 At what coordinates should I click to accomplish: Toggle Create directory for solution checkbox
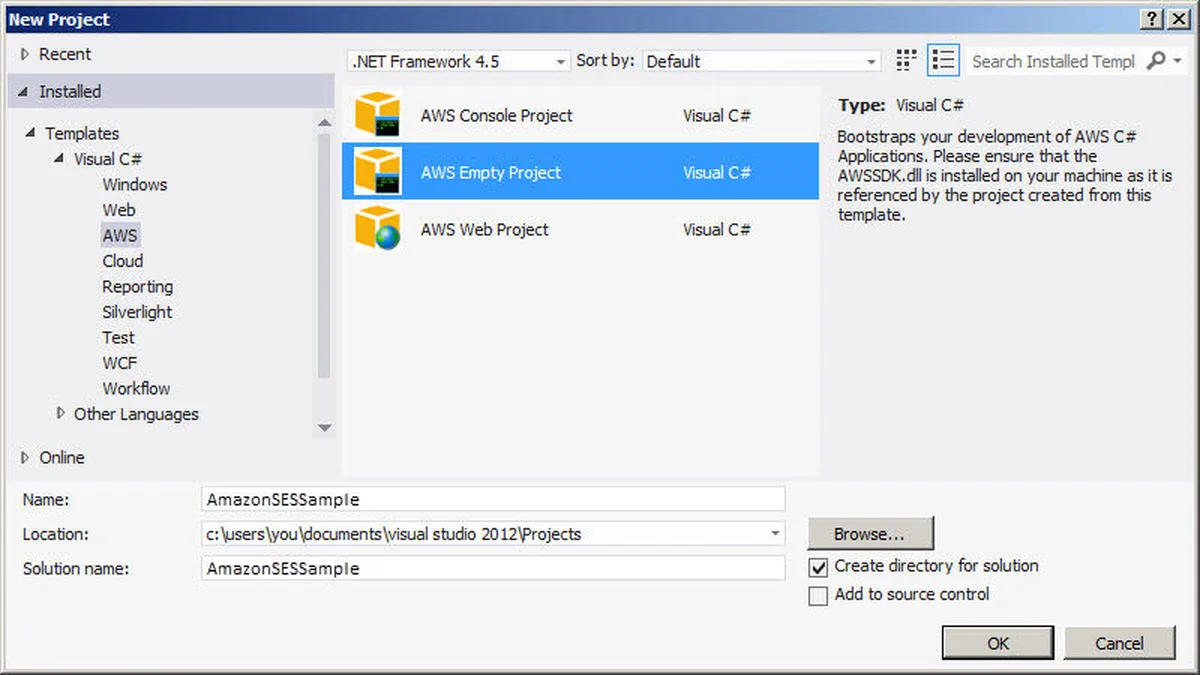(x=818, y=567)
